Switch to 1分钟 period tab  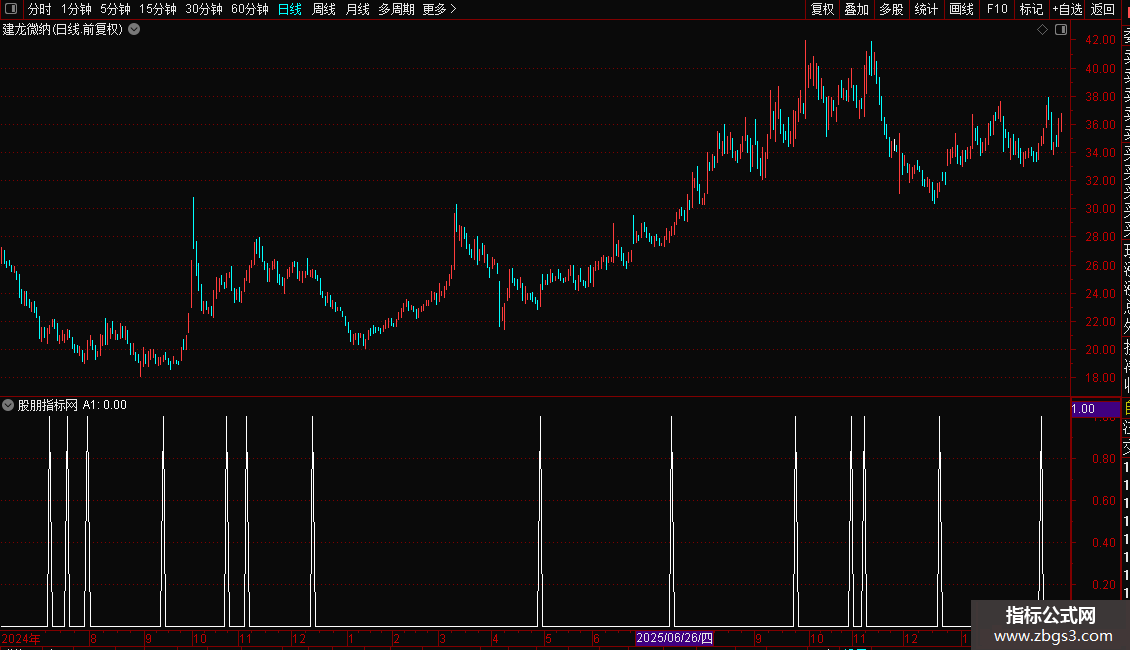click(x=76, y=9)
